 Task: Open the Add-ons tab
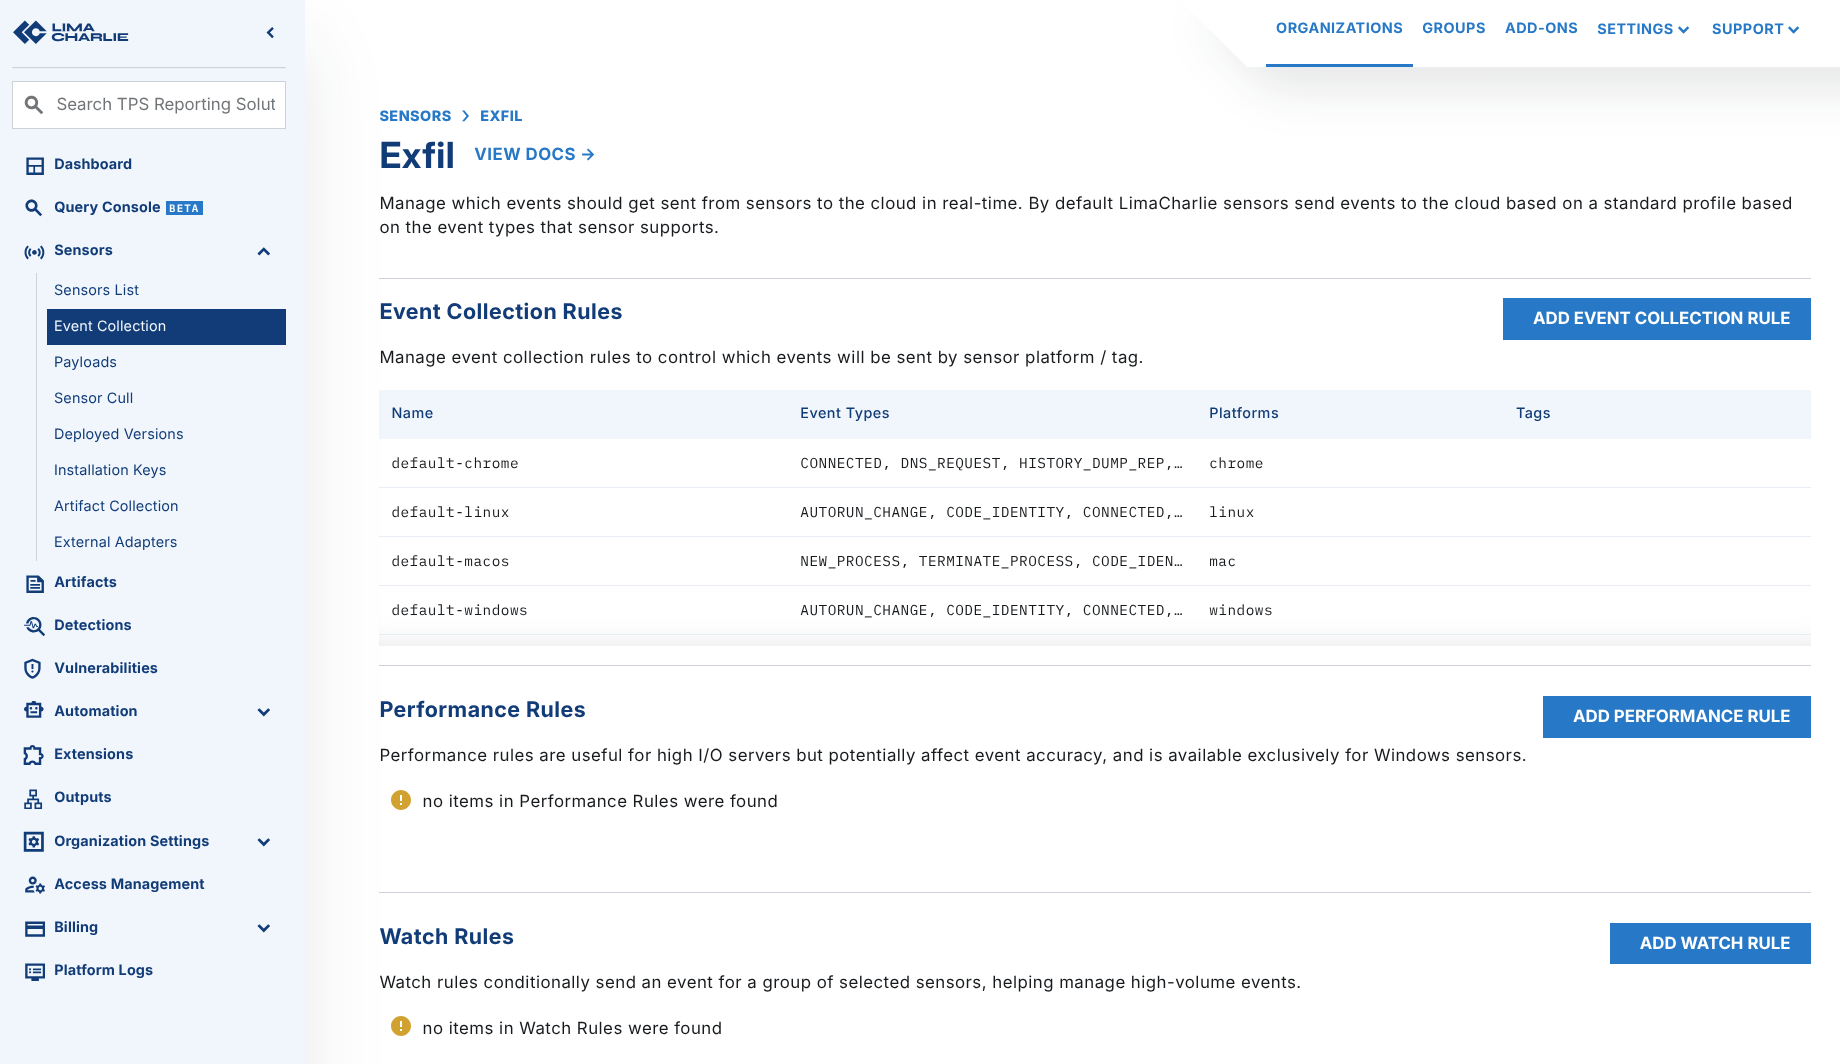pyautogui.click(x=1540, y=28)
